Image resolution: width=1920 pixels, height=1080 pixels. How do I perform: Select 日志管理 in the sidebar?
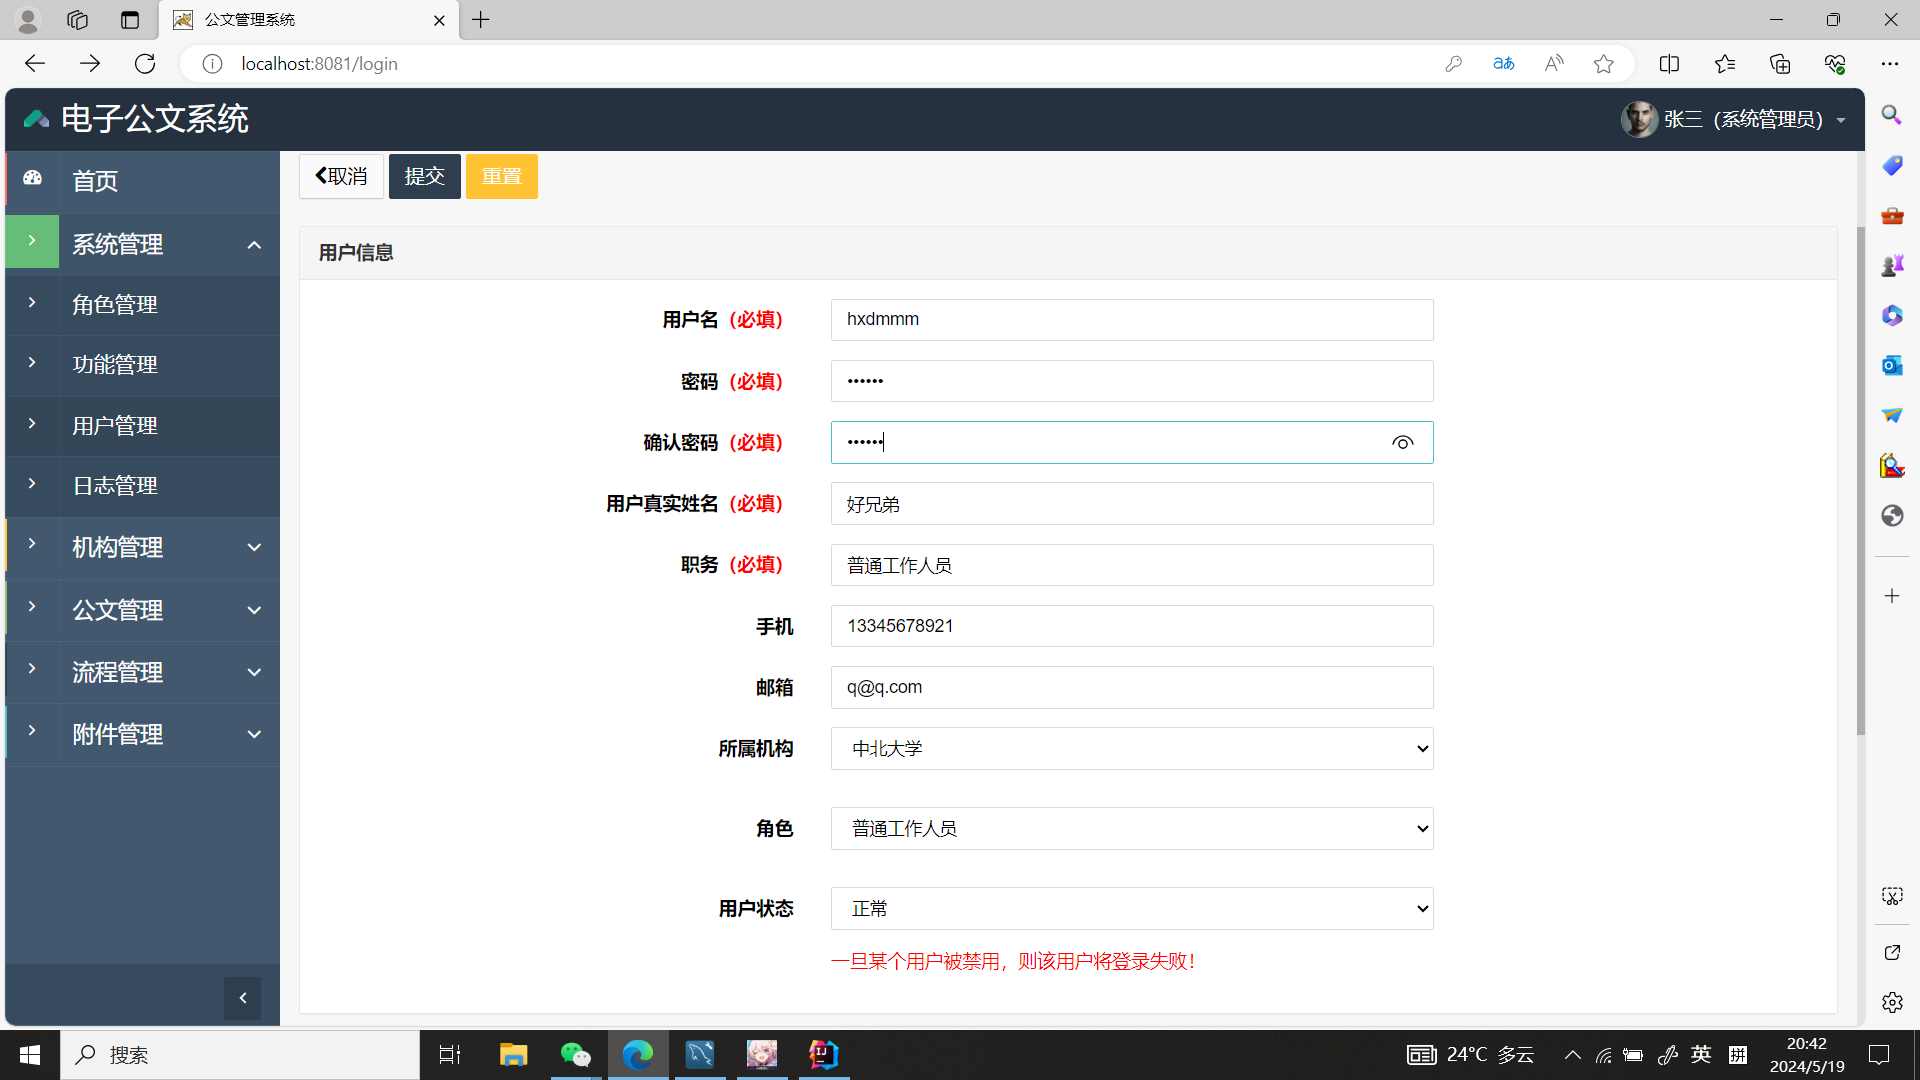[x=115, y=486]
